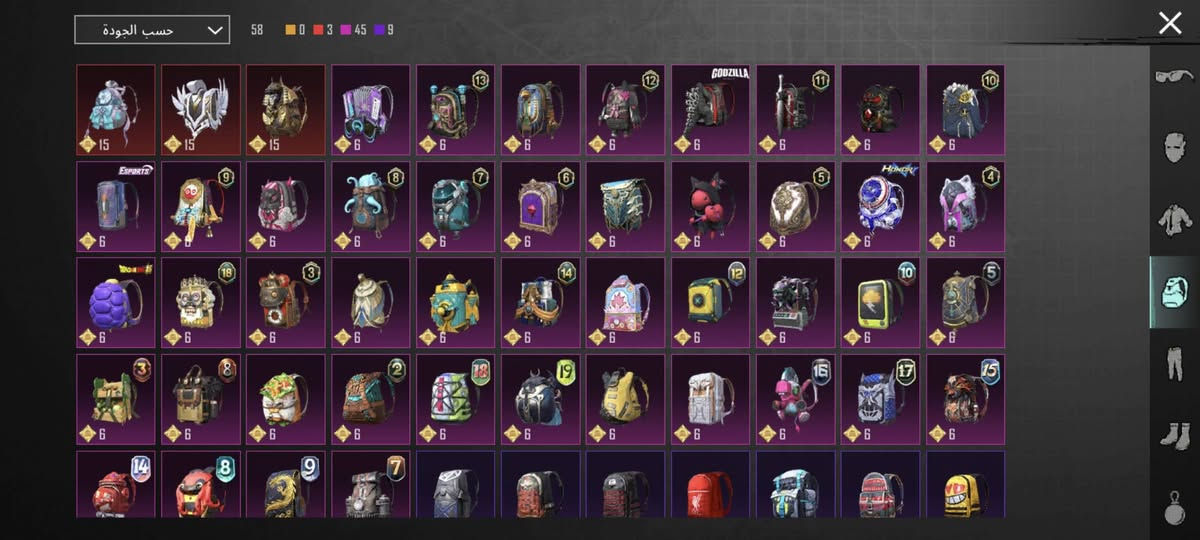Screen dimensions: 1200x540
Task: Choose the pink accordion backpack
Action: point(371,110)
